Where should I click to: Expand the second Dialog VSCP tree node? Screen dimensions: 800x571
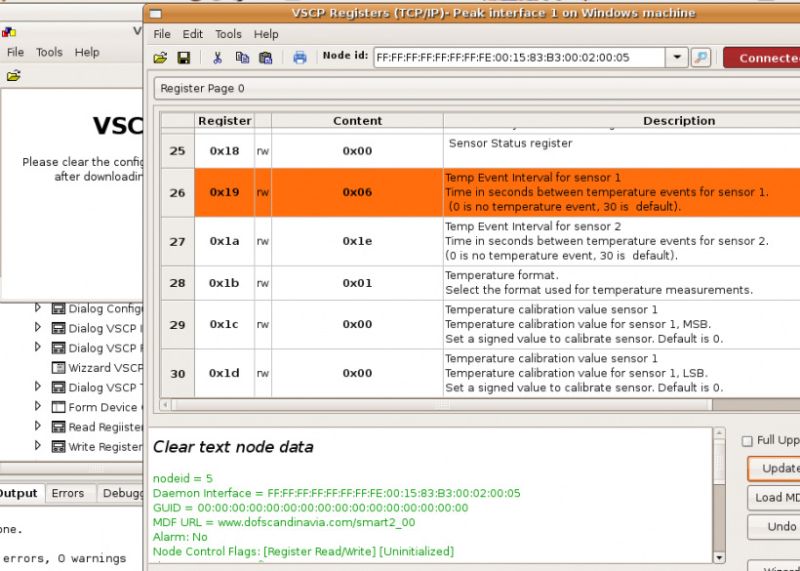(x=37, y=347)
